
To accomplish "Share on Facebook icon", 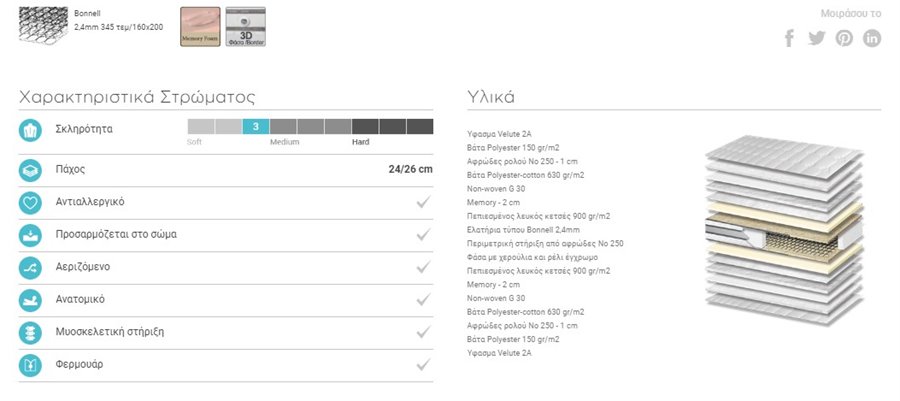I will point(789,38).
